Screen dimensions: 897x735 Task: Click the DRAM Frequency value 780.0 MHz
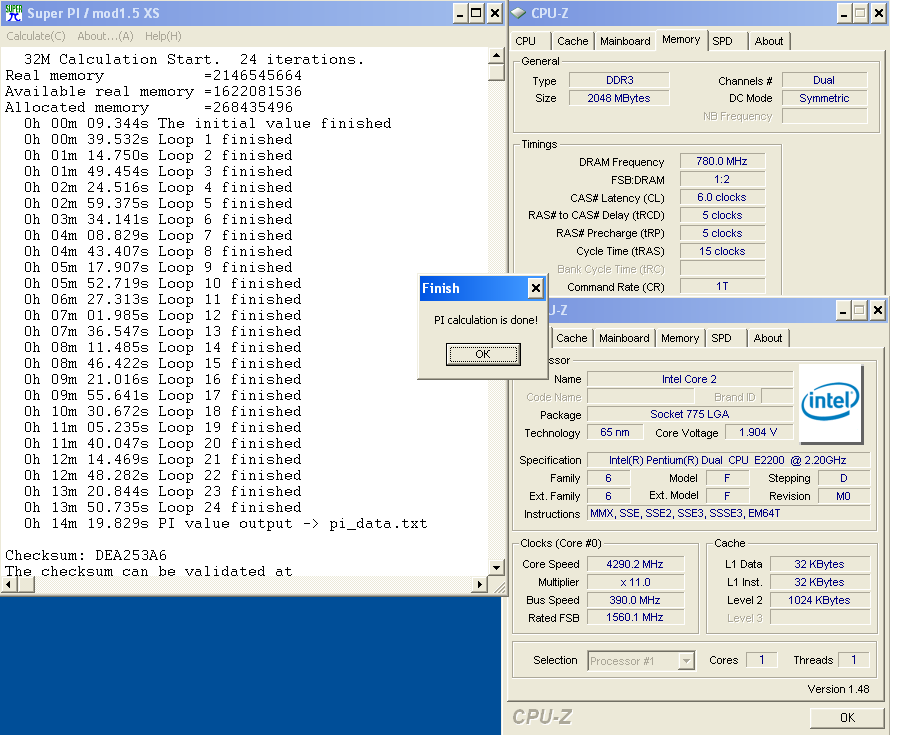click(722, 161)
